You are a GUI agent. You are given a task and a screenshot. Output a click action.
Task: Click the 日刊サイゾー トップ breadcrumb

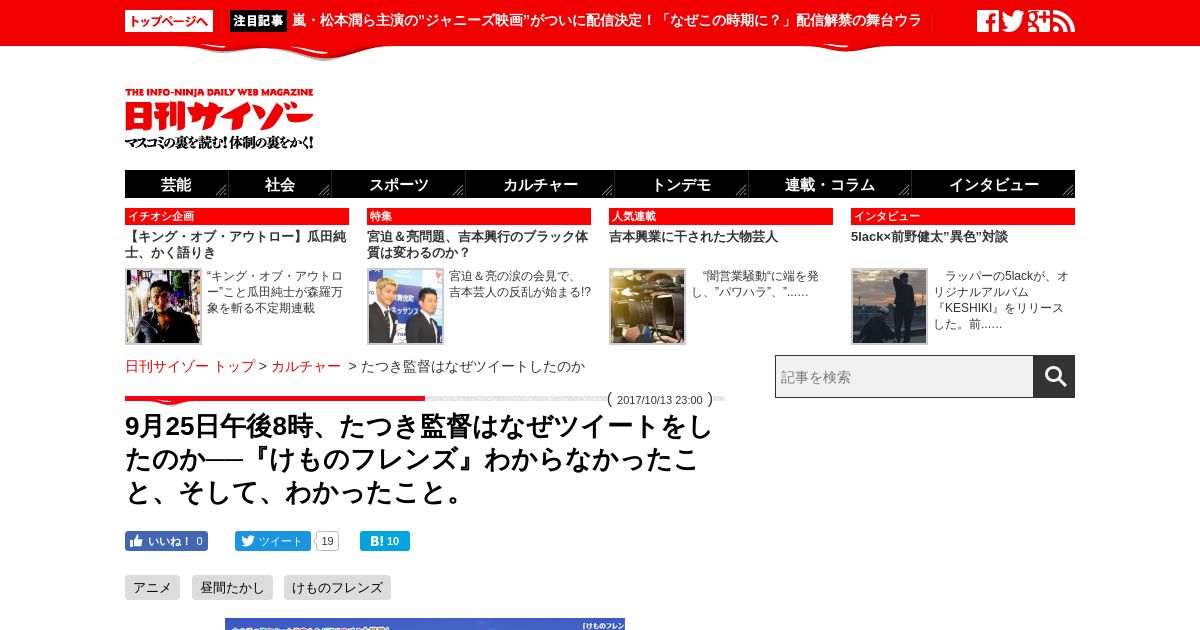click(x=190, y=366)
